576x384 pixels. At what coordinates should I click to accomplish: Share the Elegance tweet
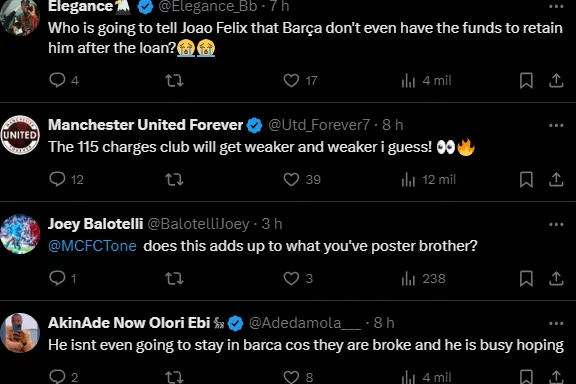click(x=556, y=80)
